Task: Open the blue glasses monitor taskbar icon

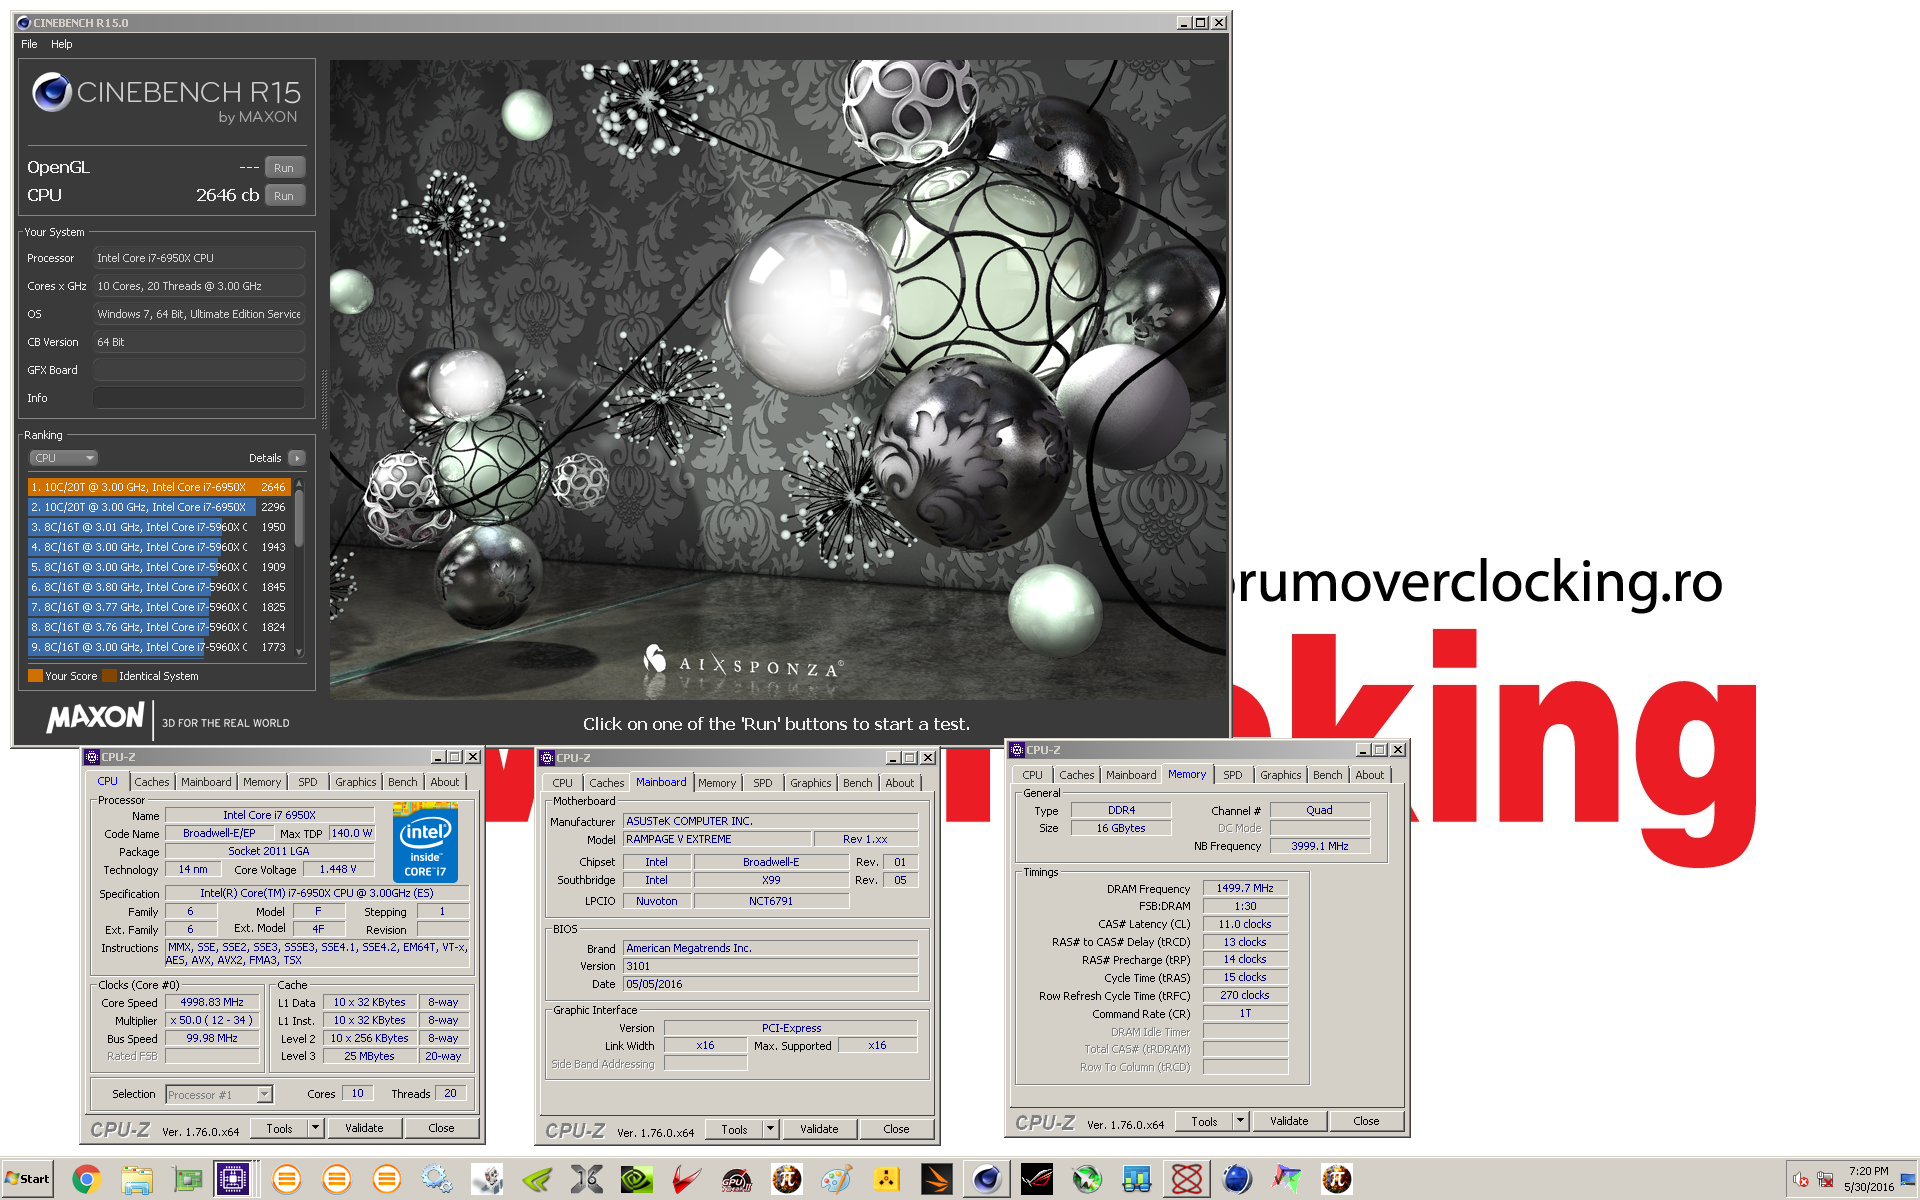Action: [1136, 1179]
